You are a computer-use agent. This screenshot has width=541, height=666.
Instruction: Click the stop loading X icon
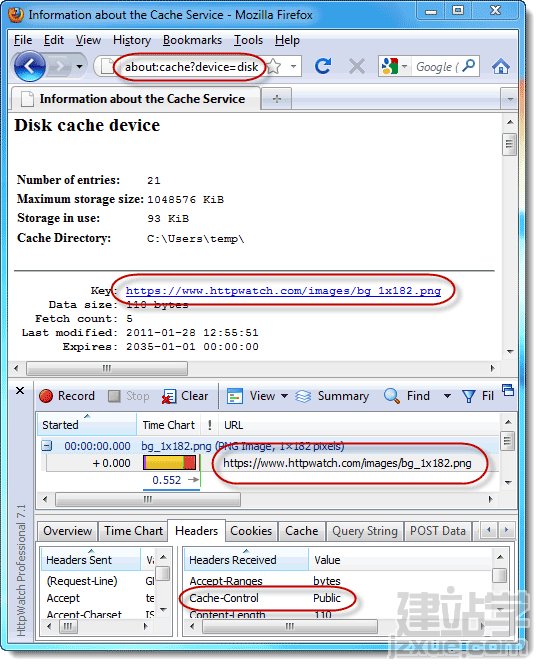(x=357, y=67)
